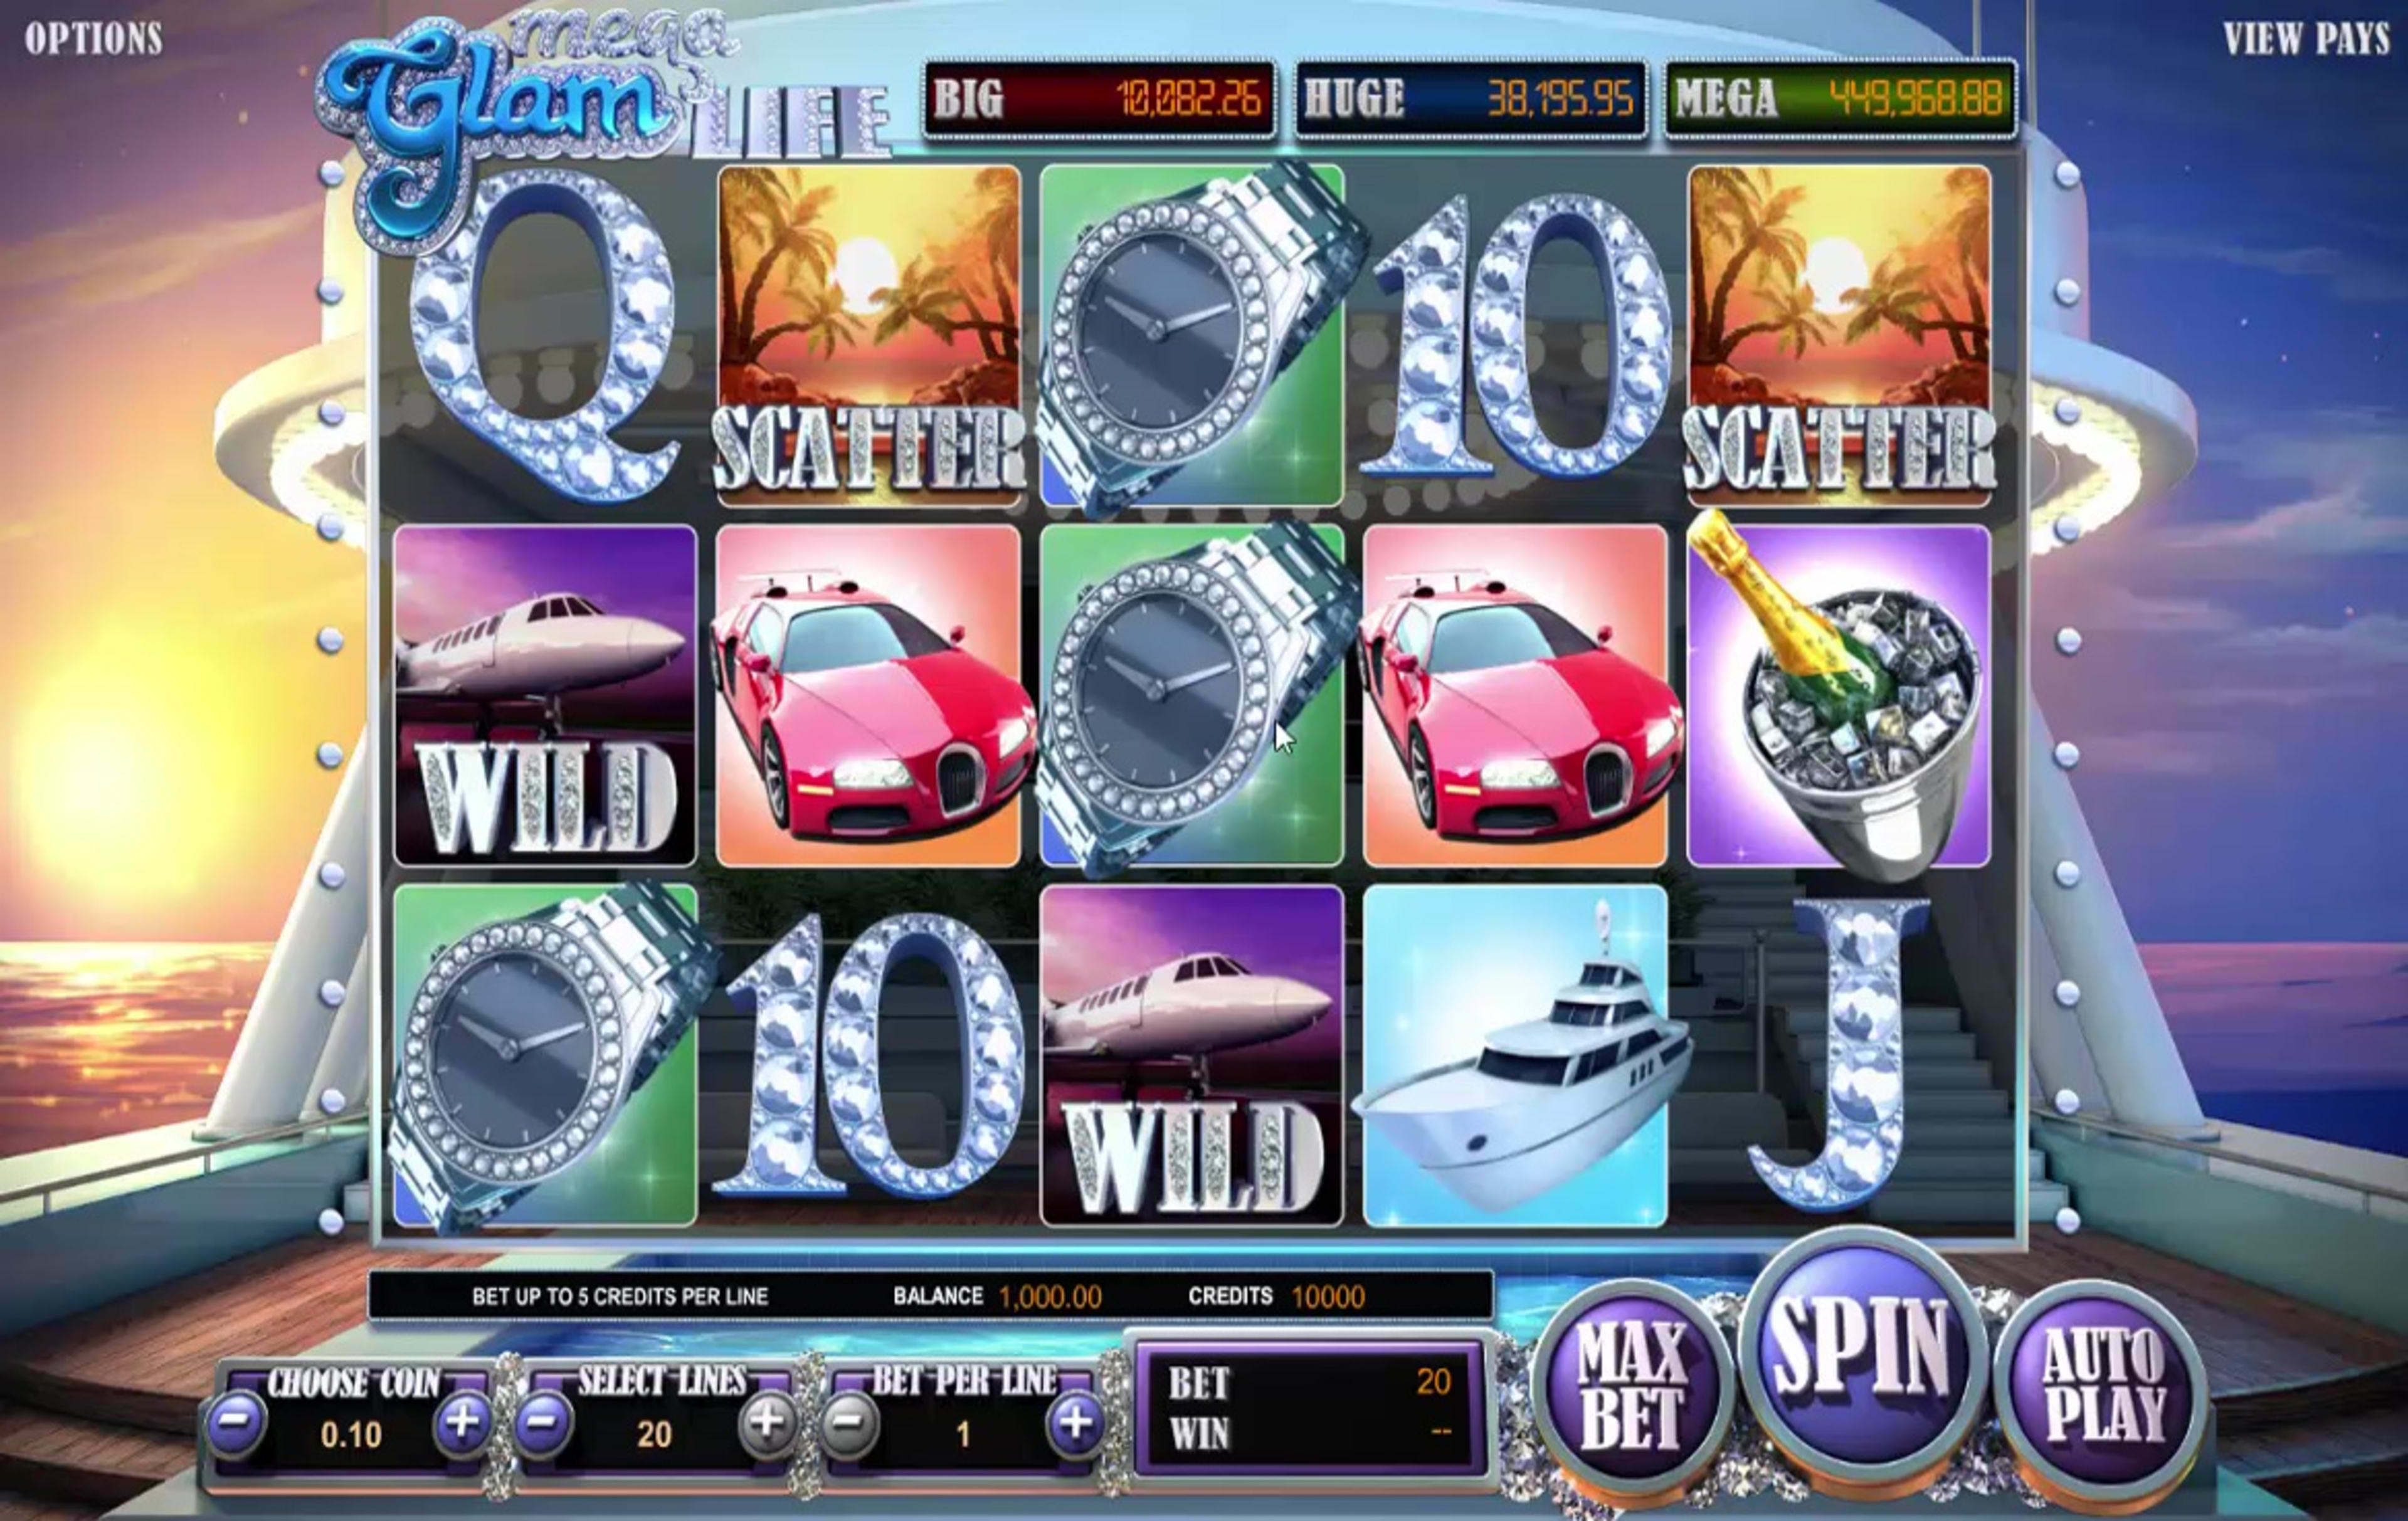Increase coin value with plus button

click(462, 1421)
